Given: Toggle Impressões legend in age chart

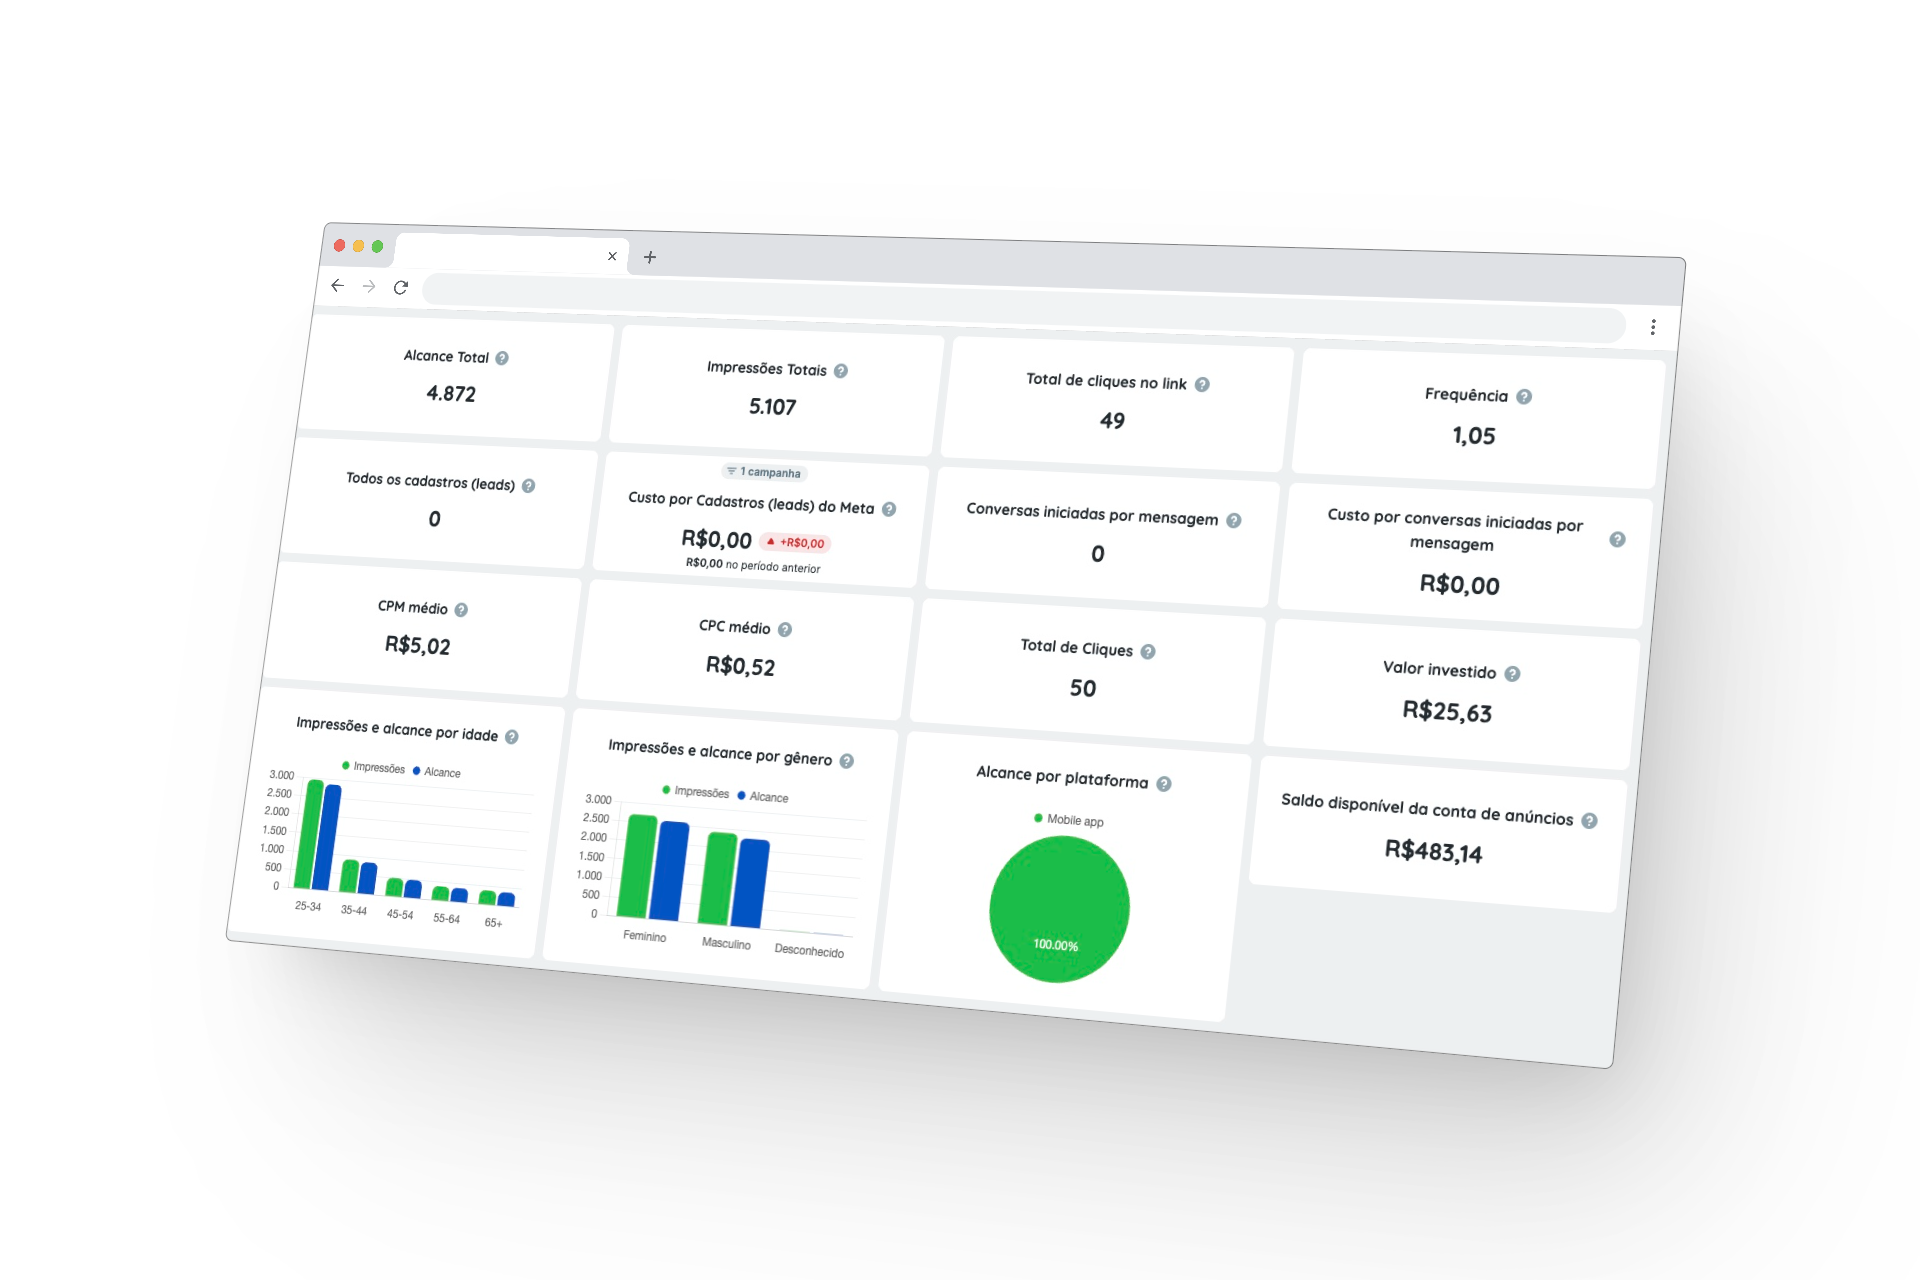Looking at the screenshot, I should [374, 767].
